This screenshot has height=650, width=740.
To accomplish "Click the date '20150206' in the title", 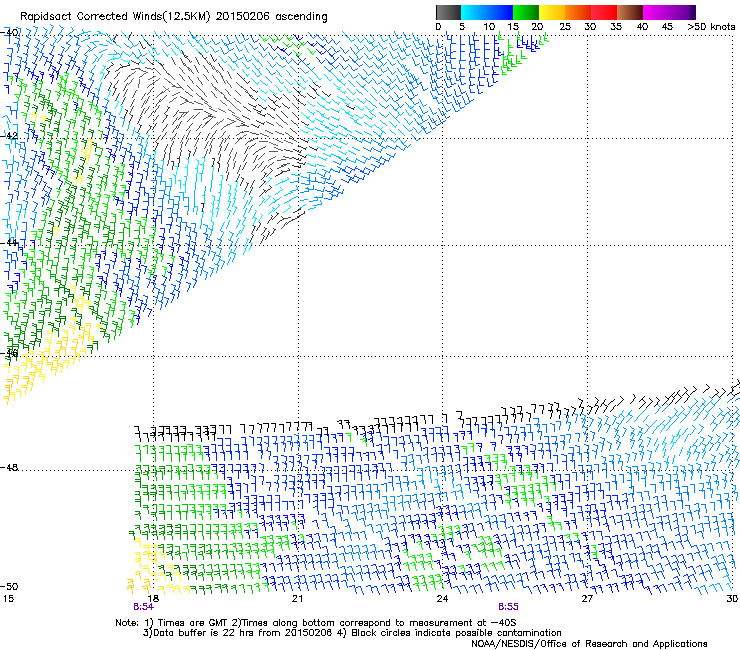I will click(x=243, y=17).
